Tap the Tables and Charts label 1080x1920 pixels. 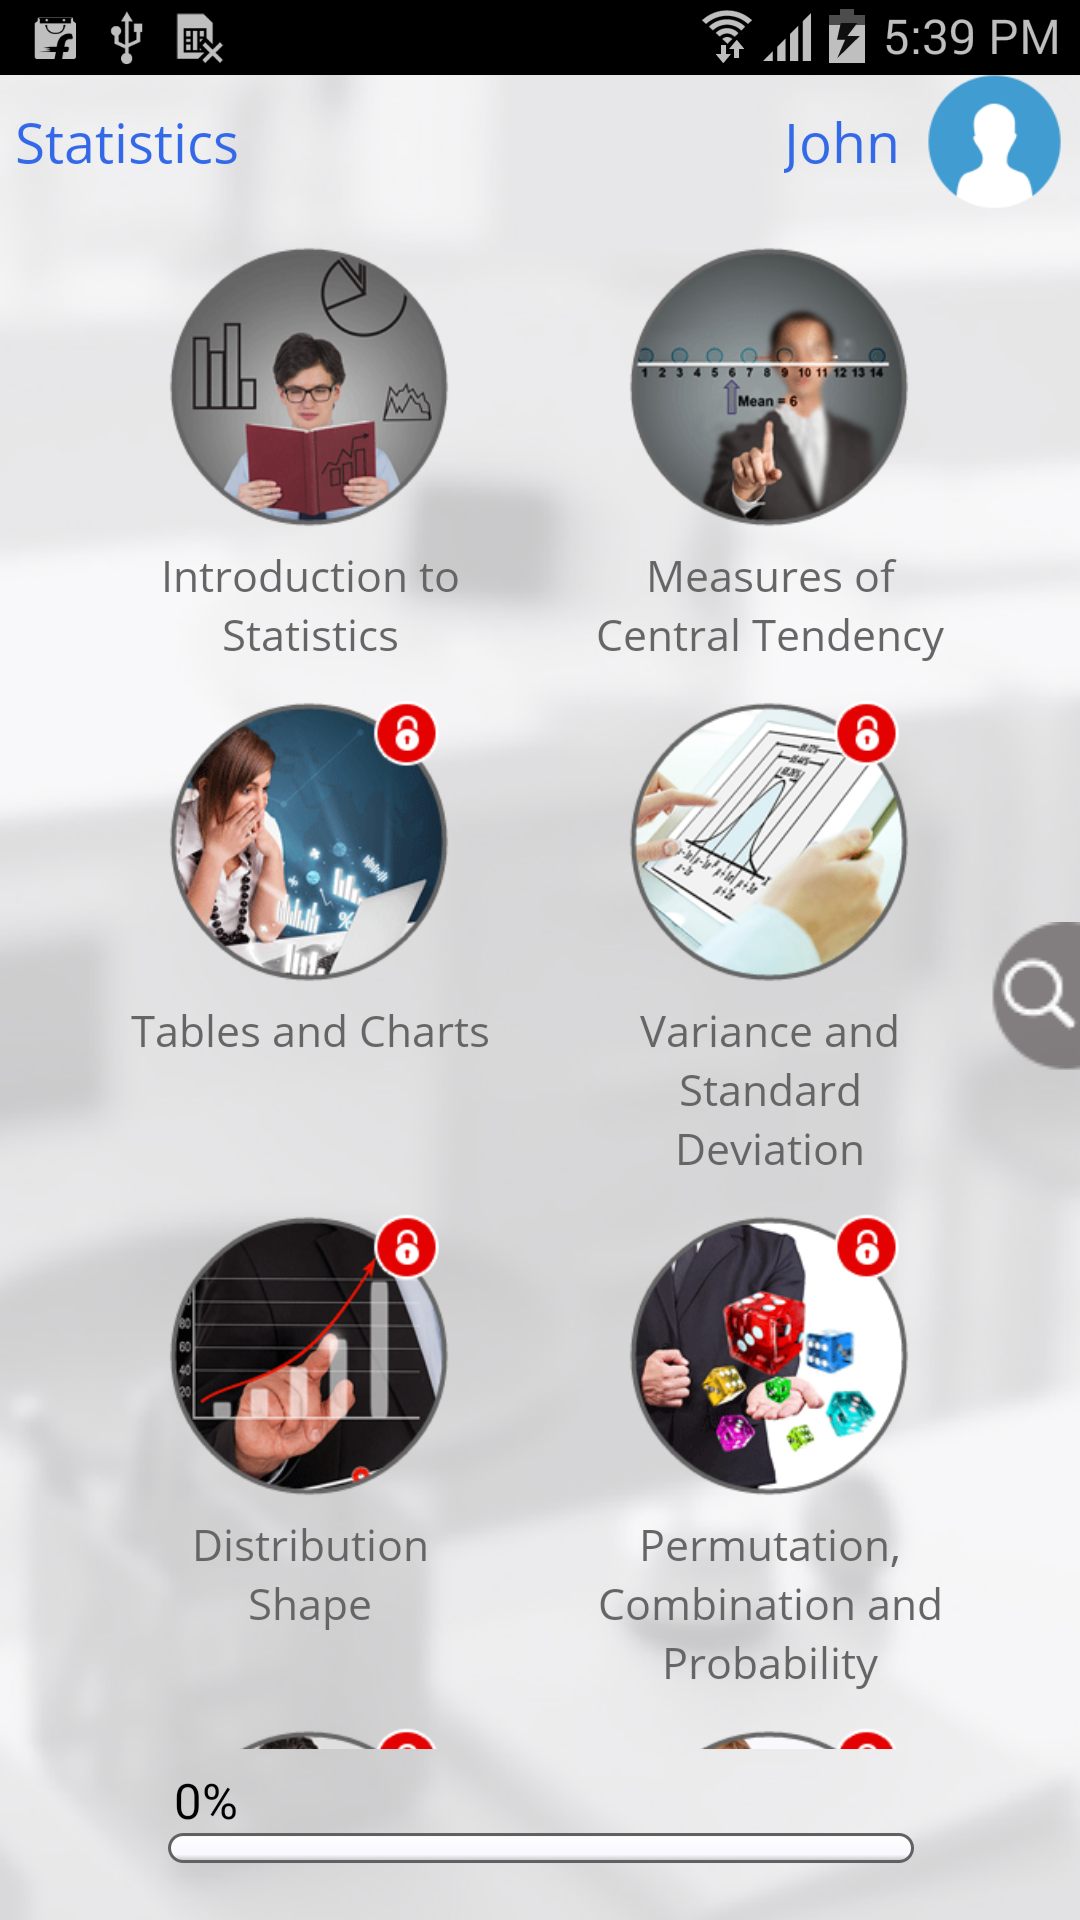coord(310,1032)
